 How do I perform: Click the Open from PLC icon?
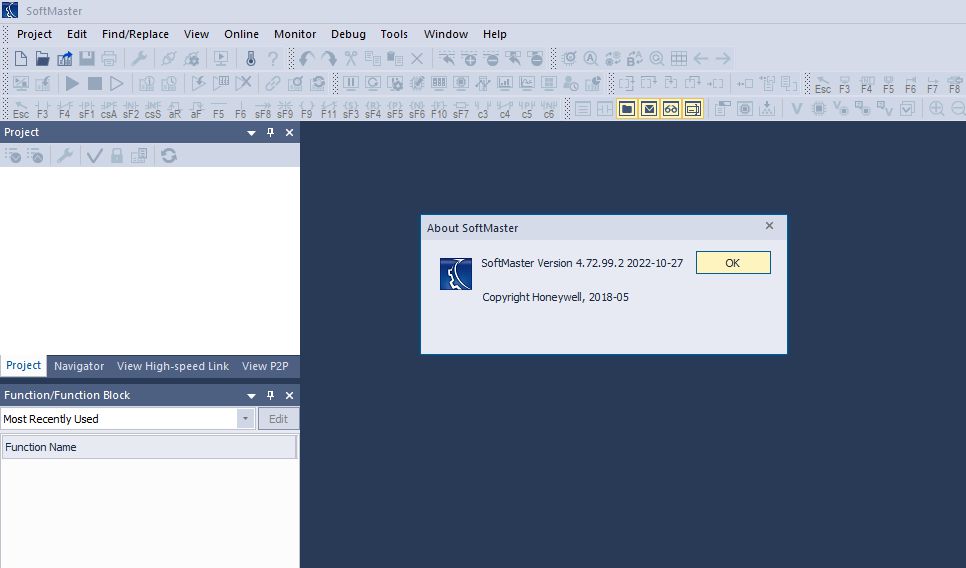(65, 59)
